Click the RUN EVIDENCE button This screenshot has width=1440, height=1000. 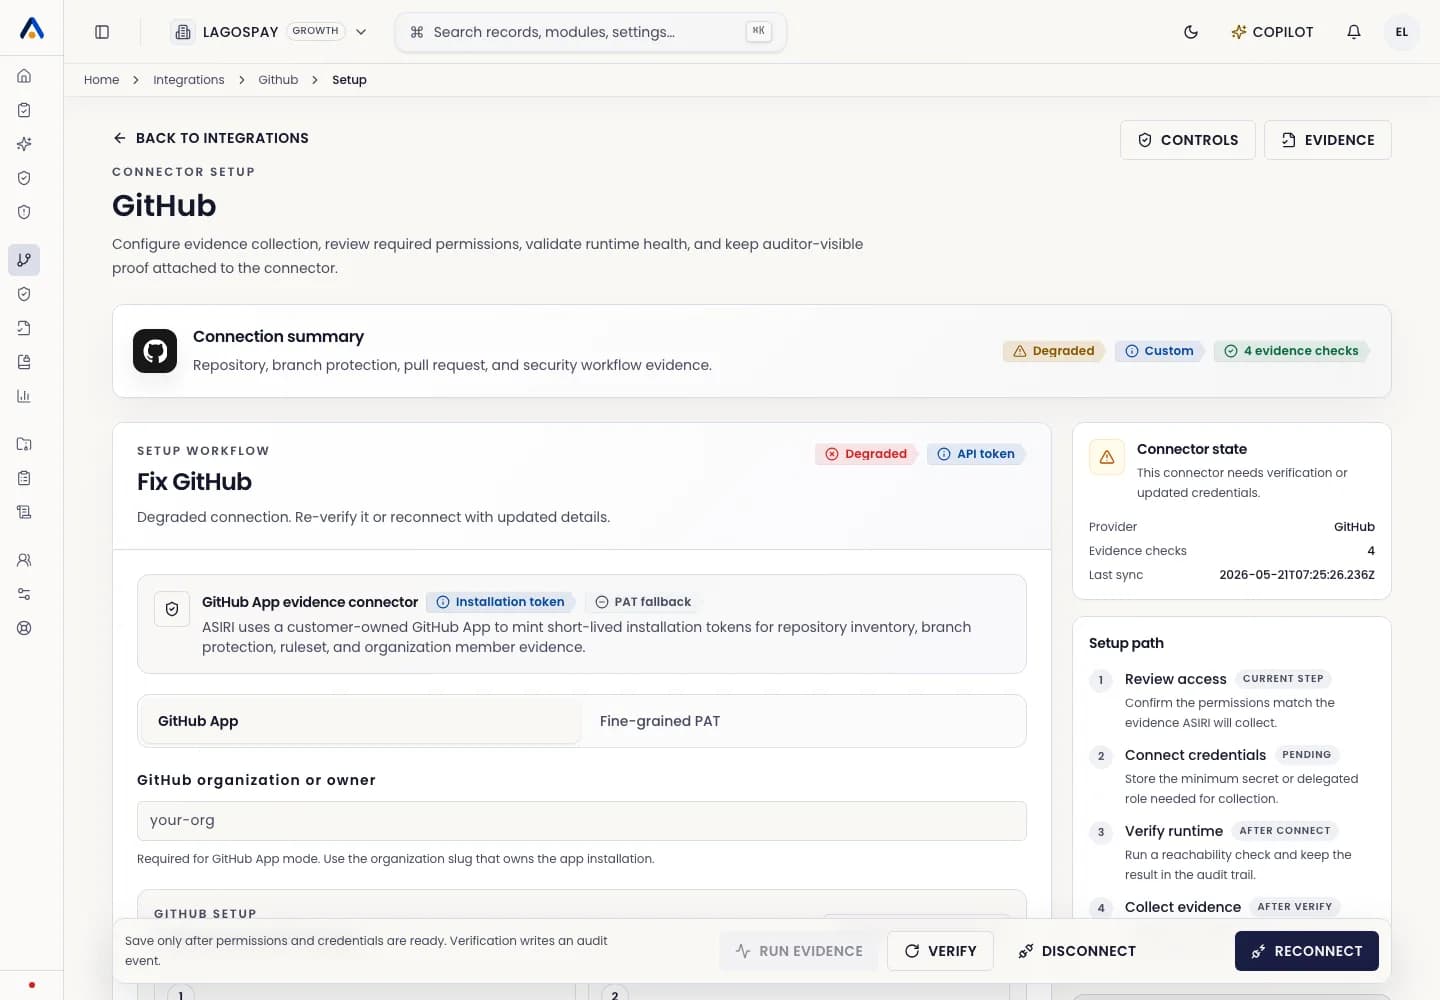tap(799, 951)
